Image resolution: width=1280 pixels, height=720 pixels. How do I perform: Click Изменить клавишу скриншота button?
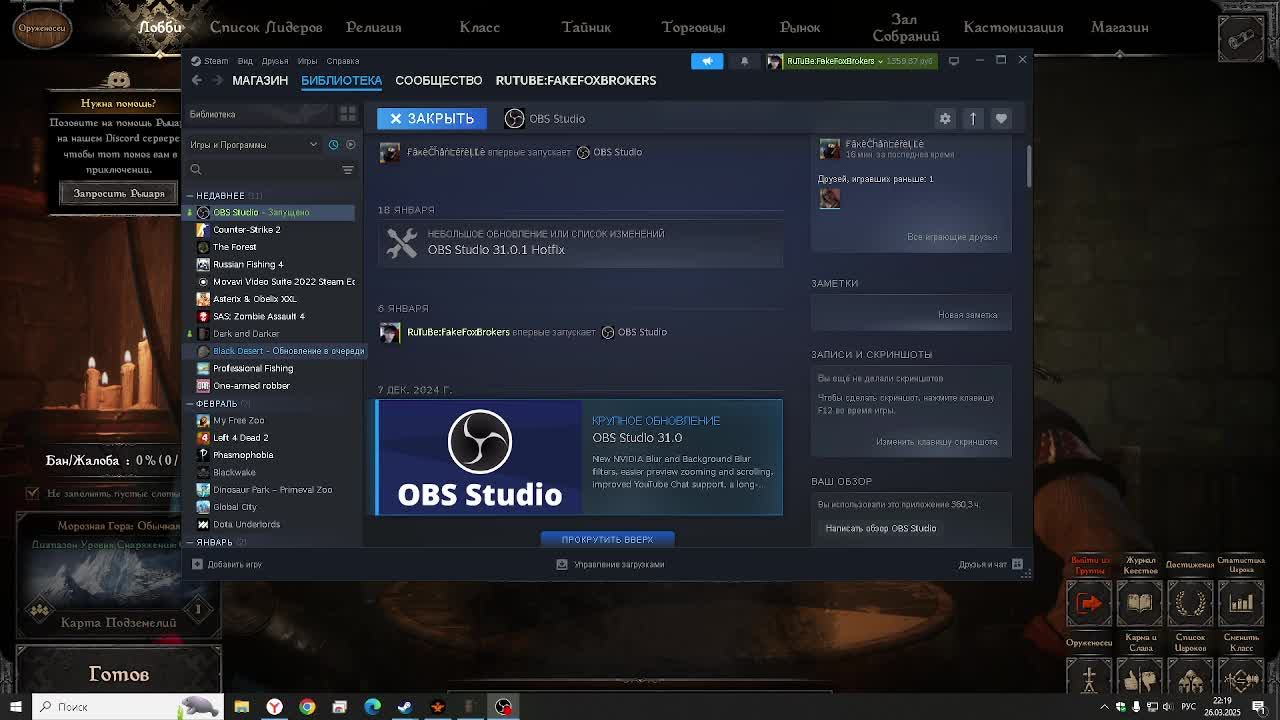[x=937, y=442]
